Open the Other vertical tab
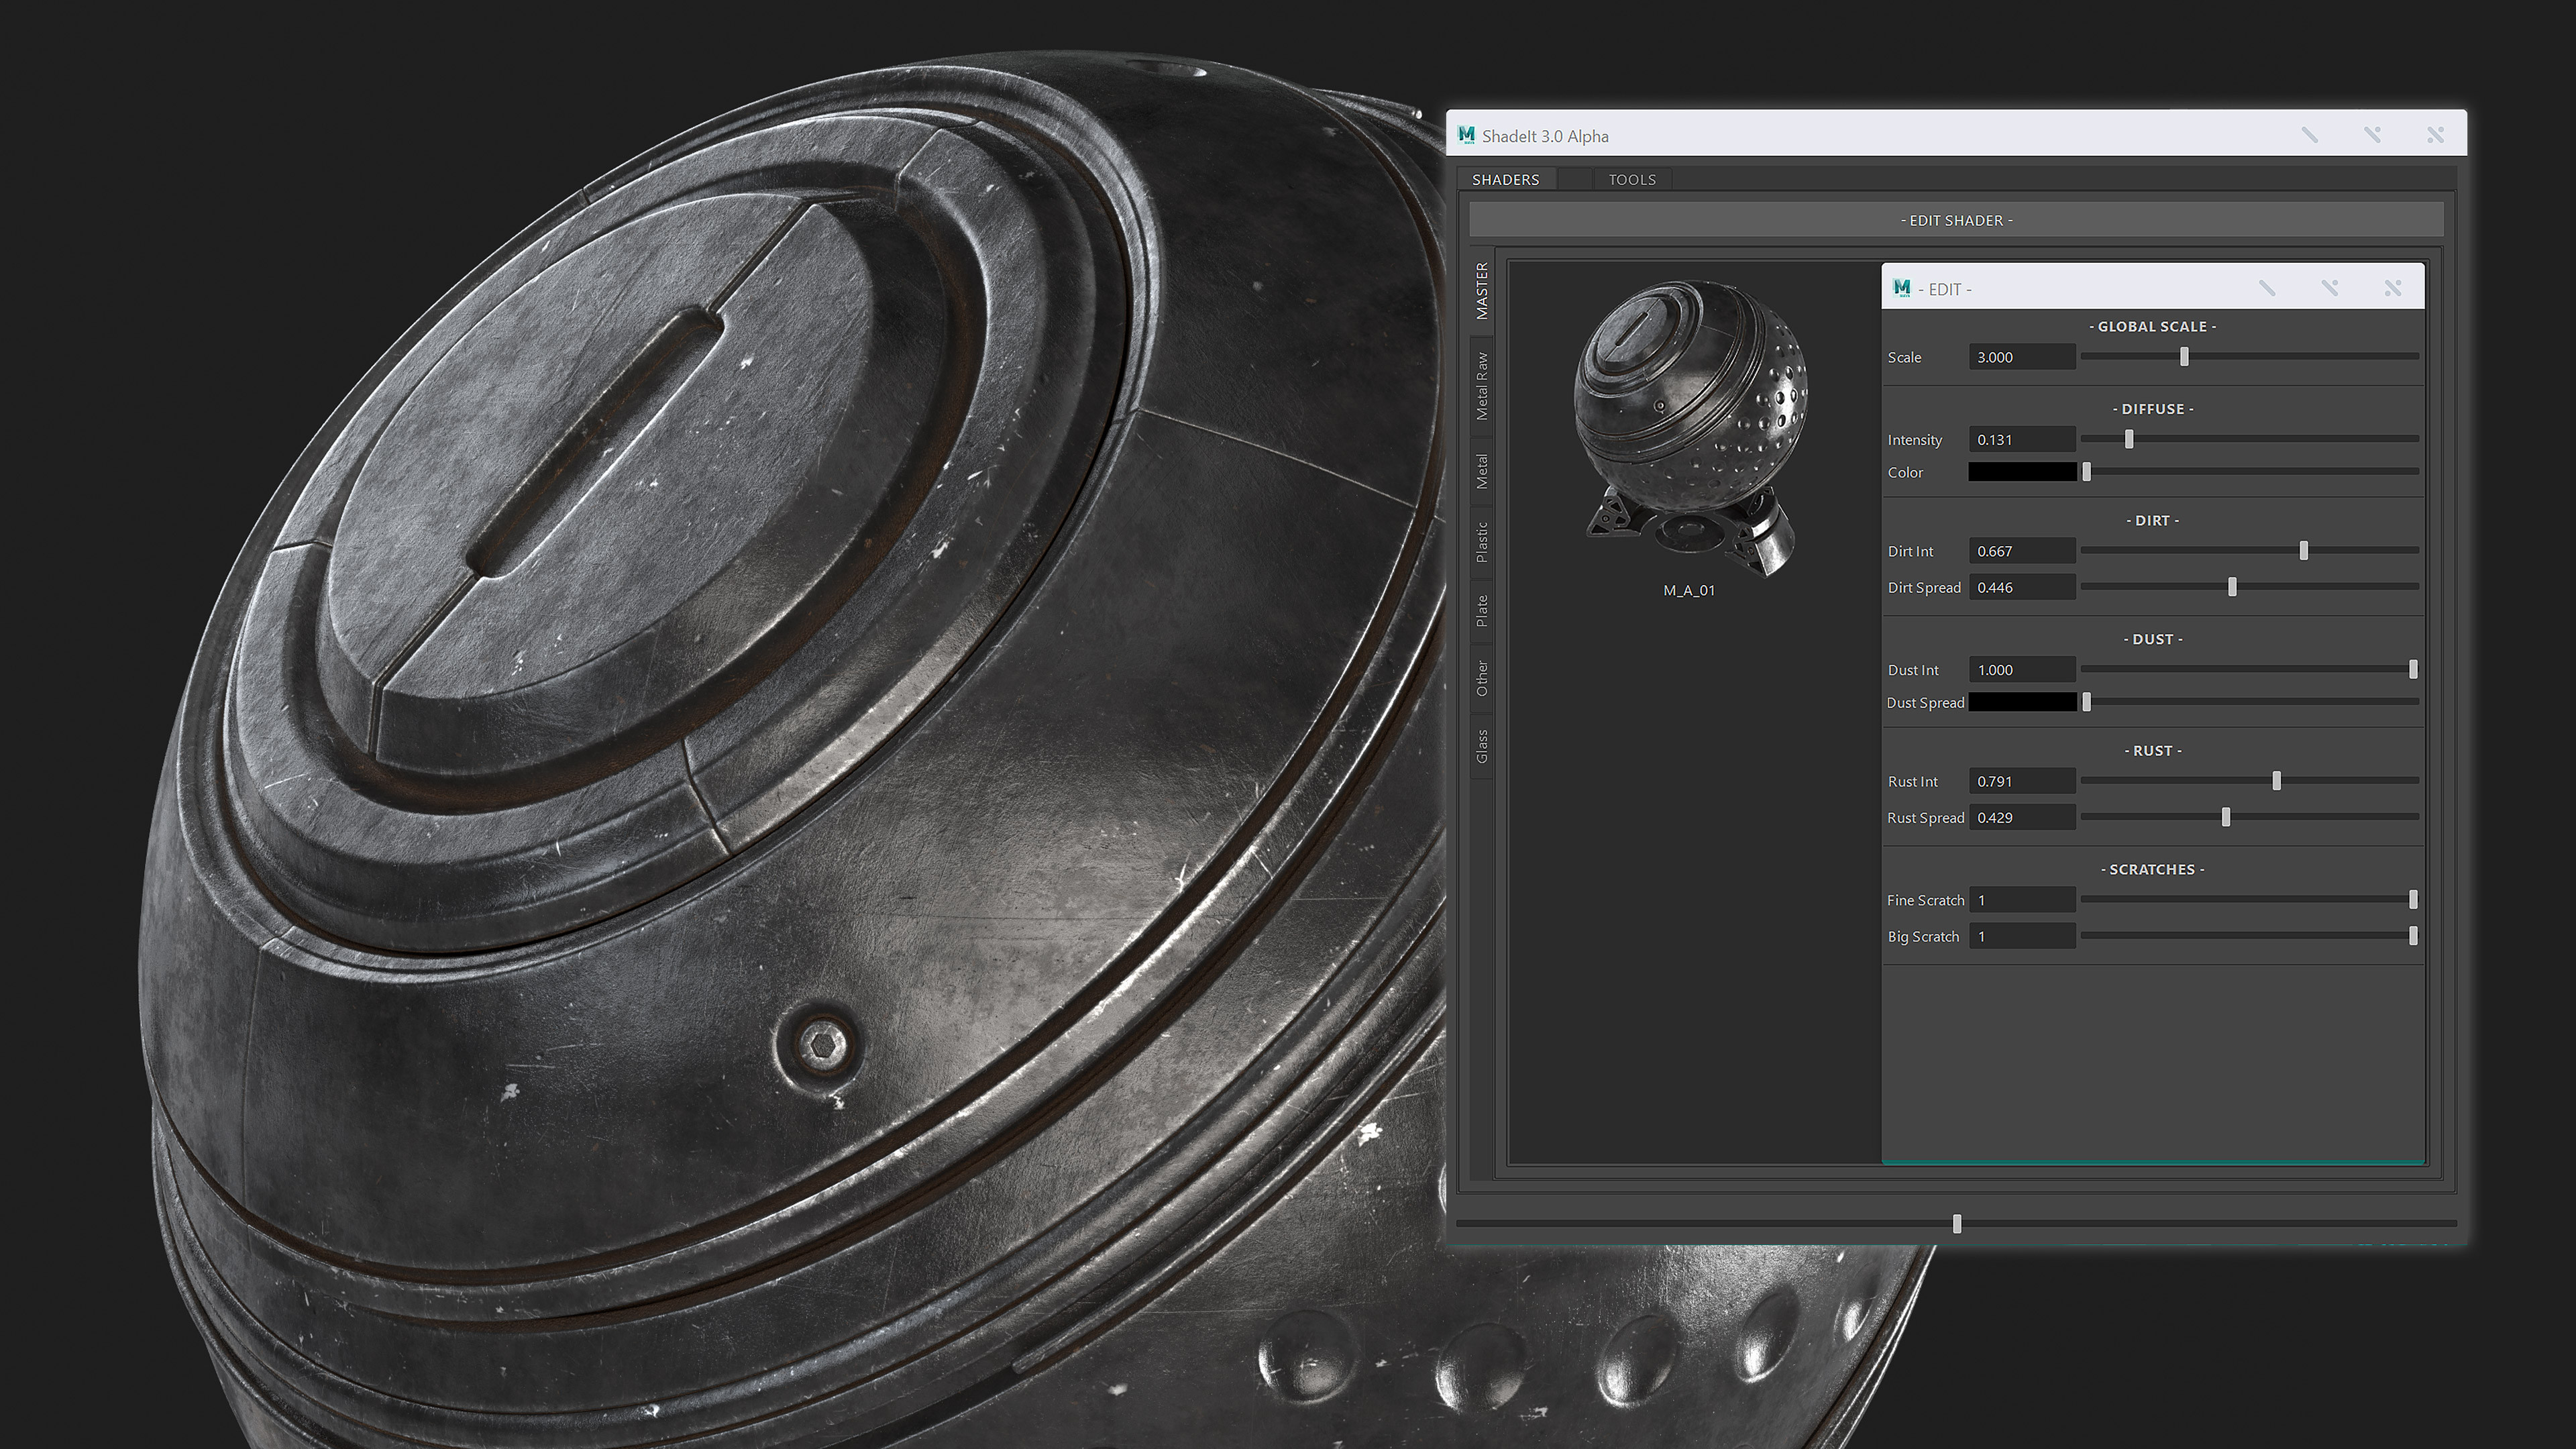2576x1449 pixels. 1482,678
